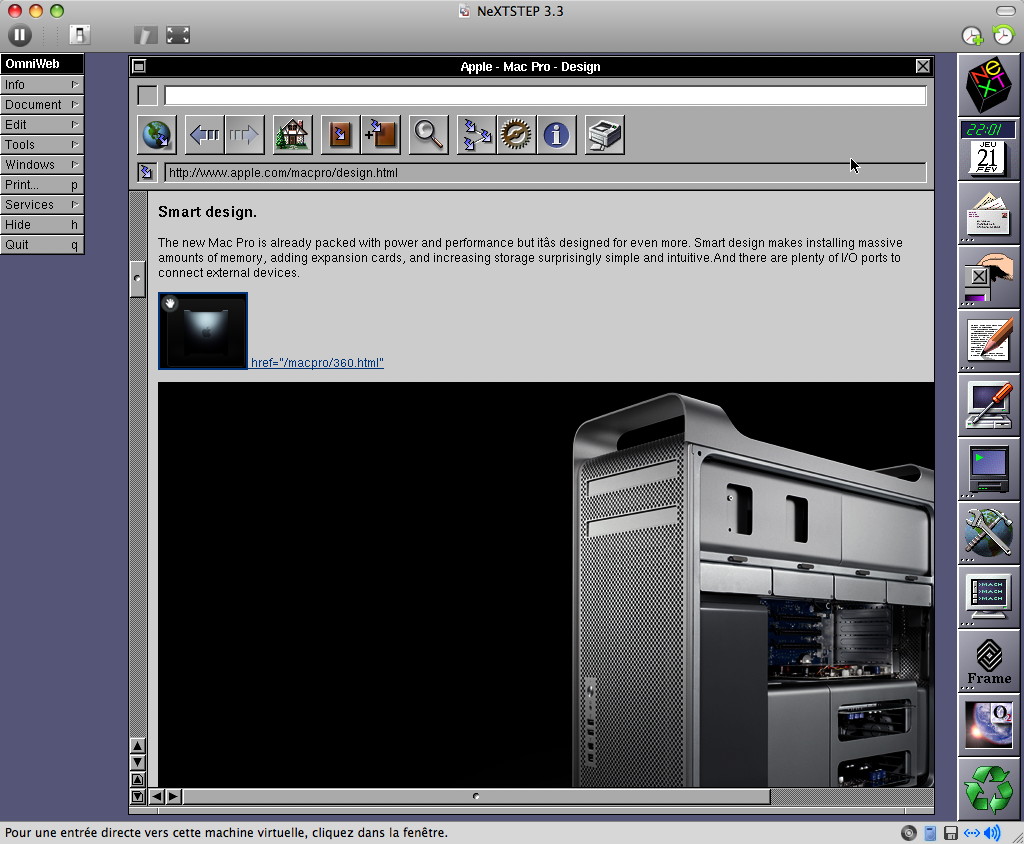
Task: Expand the Edit submenu
Action: (x=42, y=125)
